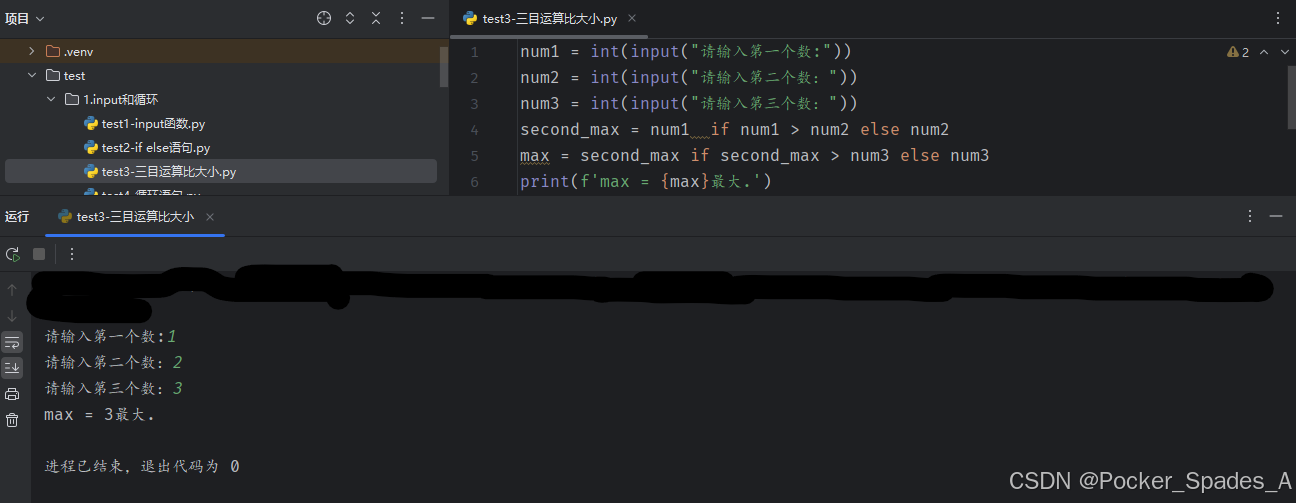Screen dimensions: 1296x503
Task: Open test3-三目运算比大小.py in tree
Action: click(220, 171)
